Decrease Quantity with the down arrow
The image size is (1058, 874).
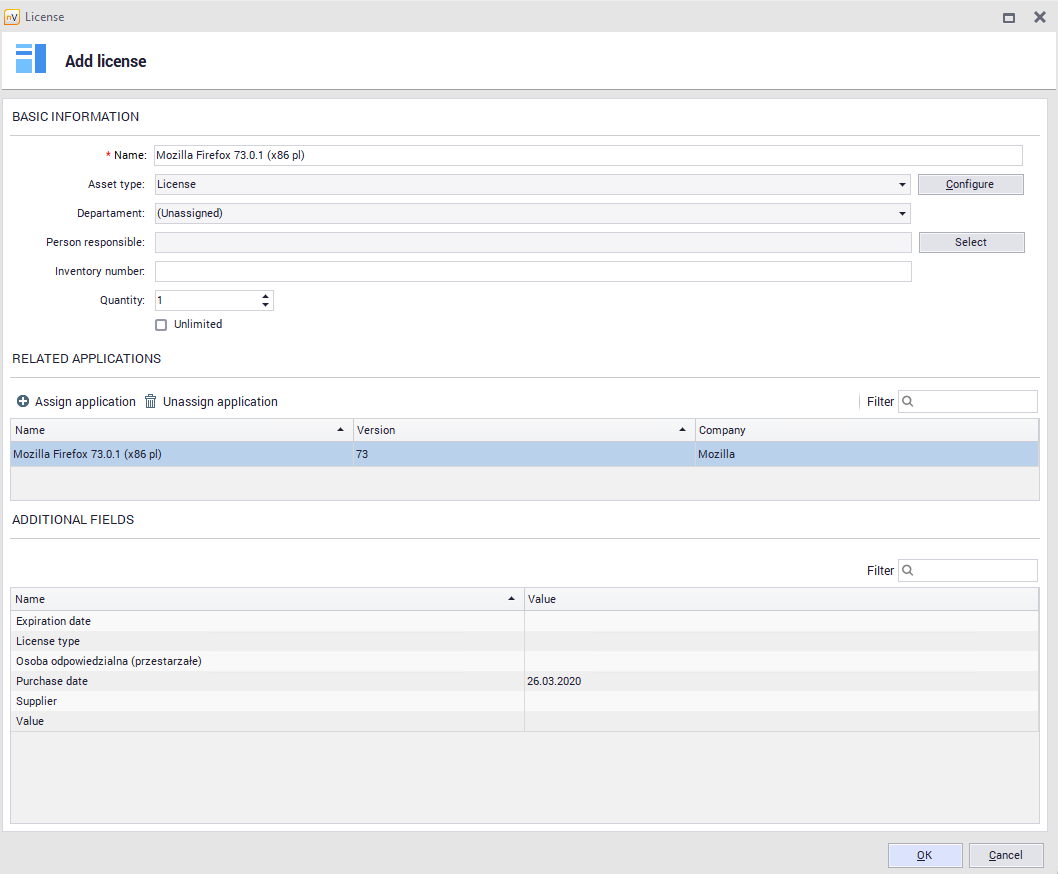[x=265, y=305]
